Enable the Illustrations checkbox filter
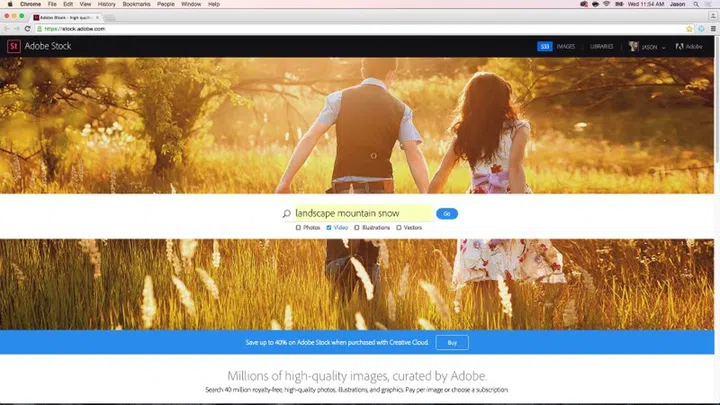Viewport: 720px width, 405px height. [357, 228]
